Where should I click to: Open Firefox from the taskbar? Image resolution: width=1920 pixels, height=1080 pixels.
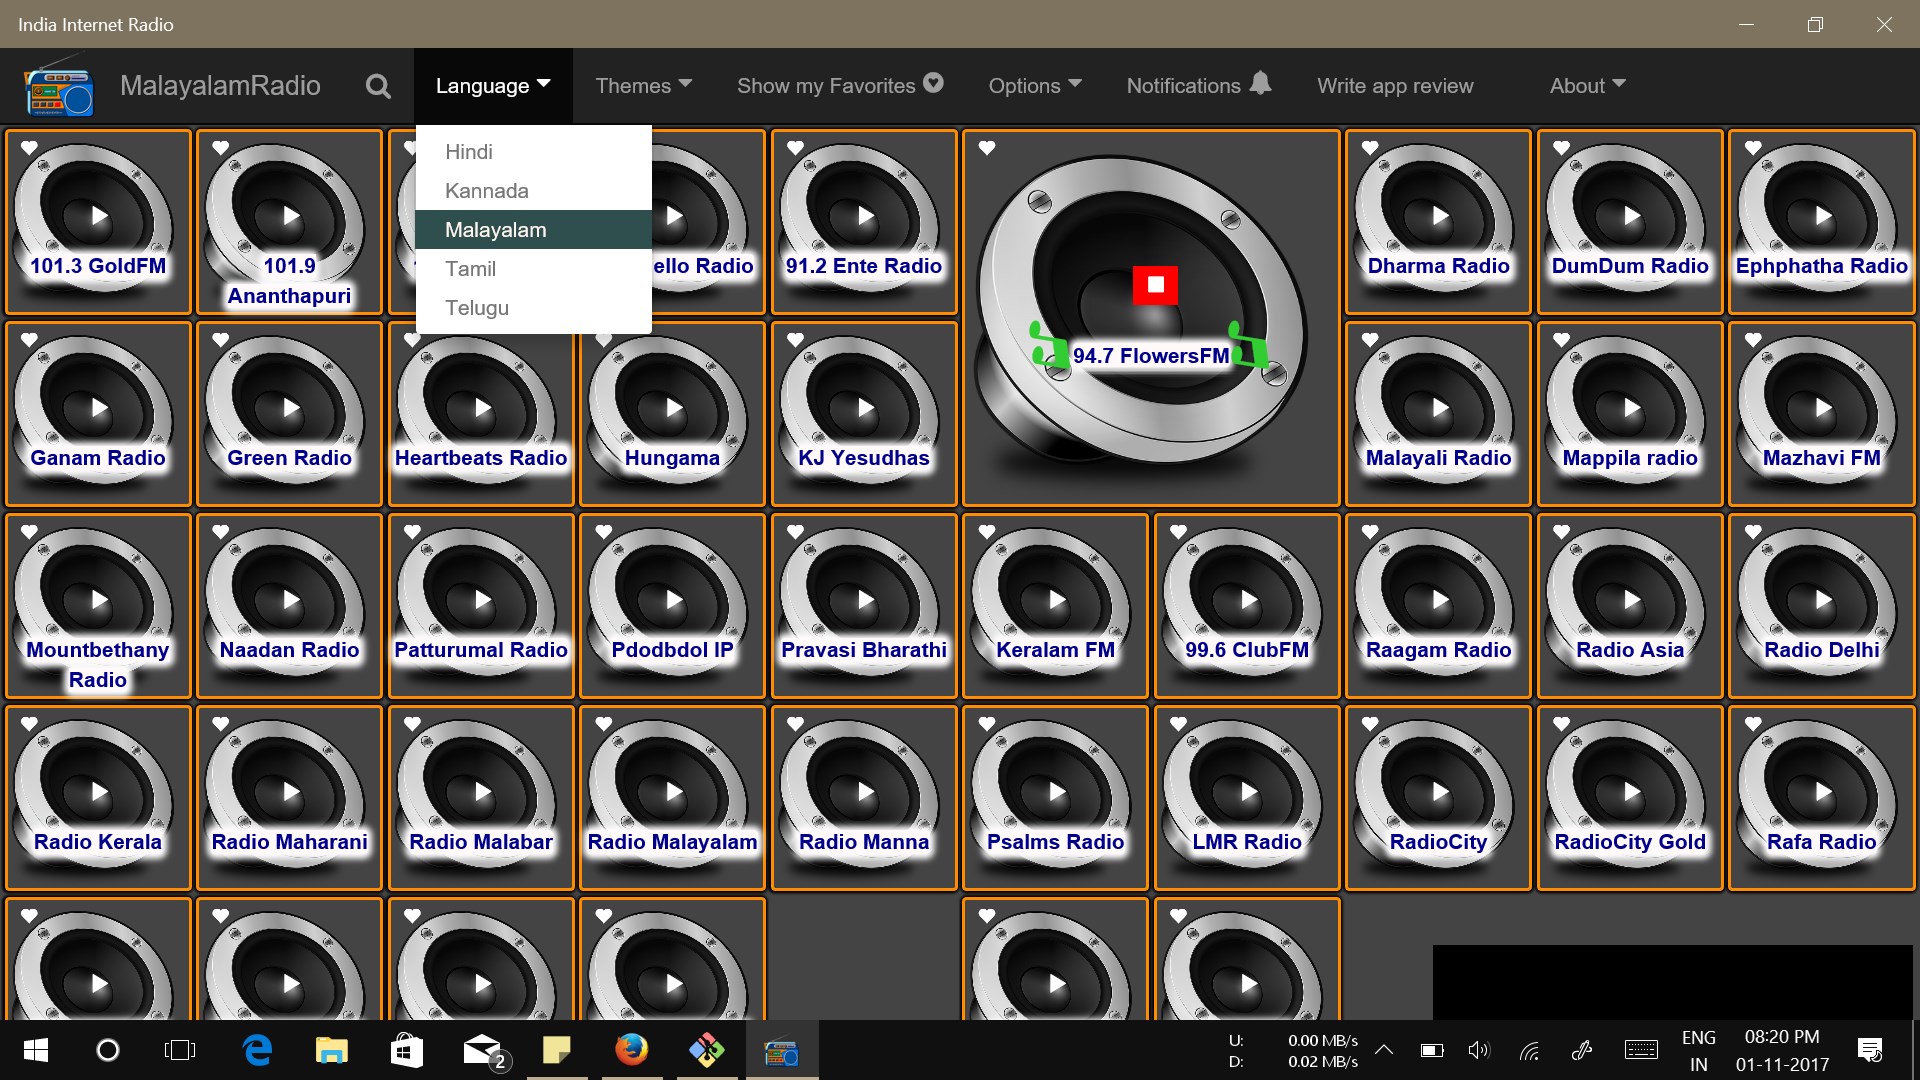pyautogui.click(x=631, y=1050)
